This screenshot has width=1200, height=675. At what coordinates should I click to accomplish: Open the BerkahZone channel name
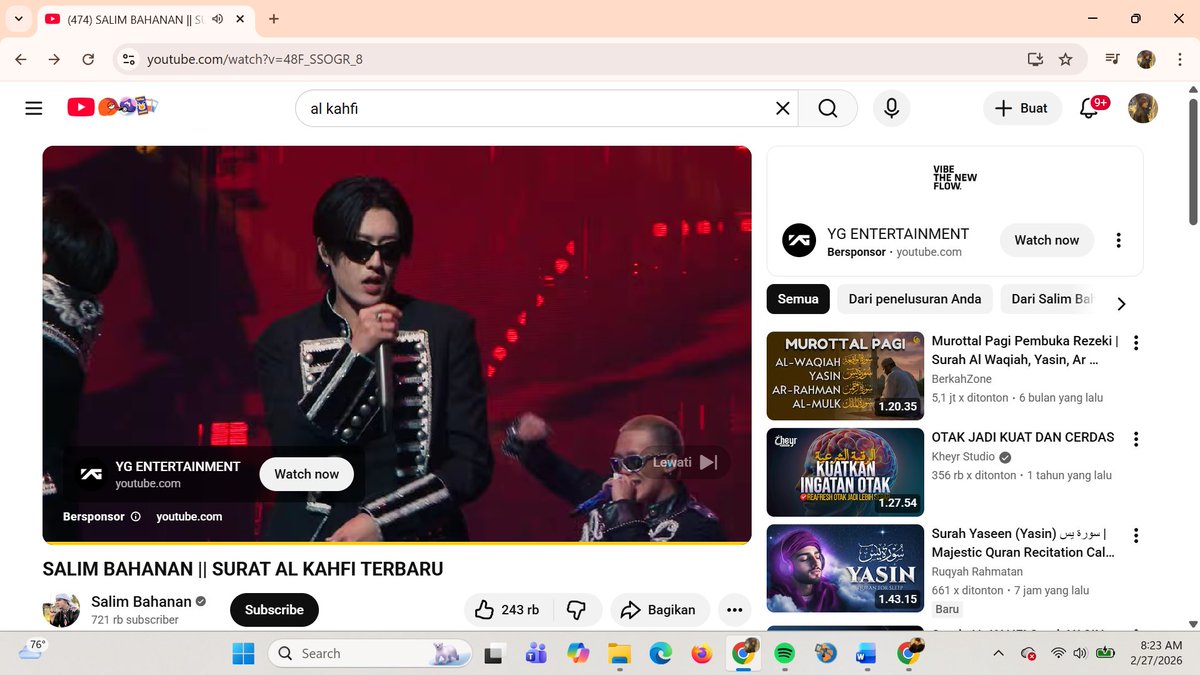click(961, 379)
